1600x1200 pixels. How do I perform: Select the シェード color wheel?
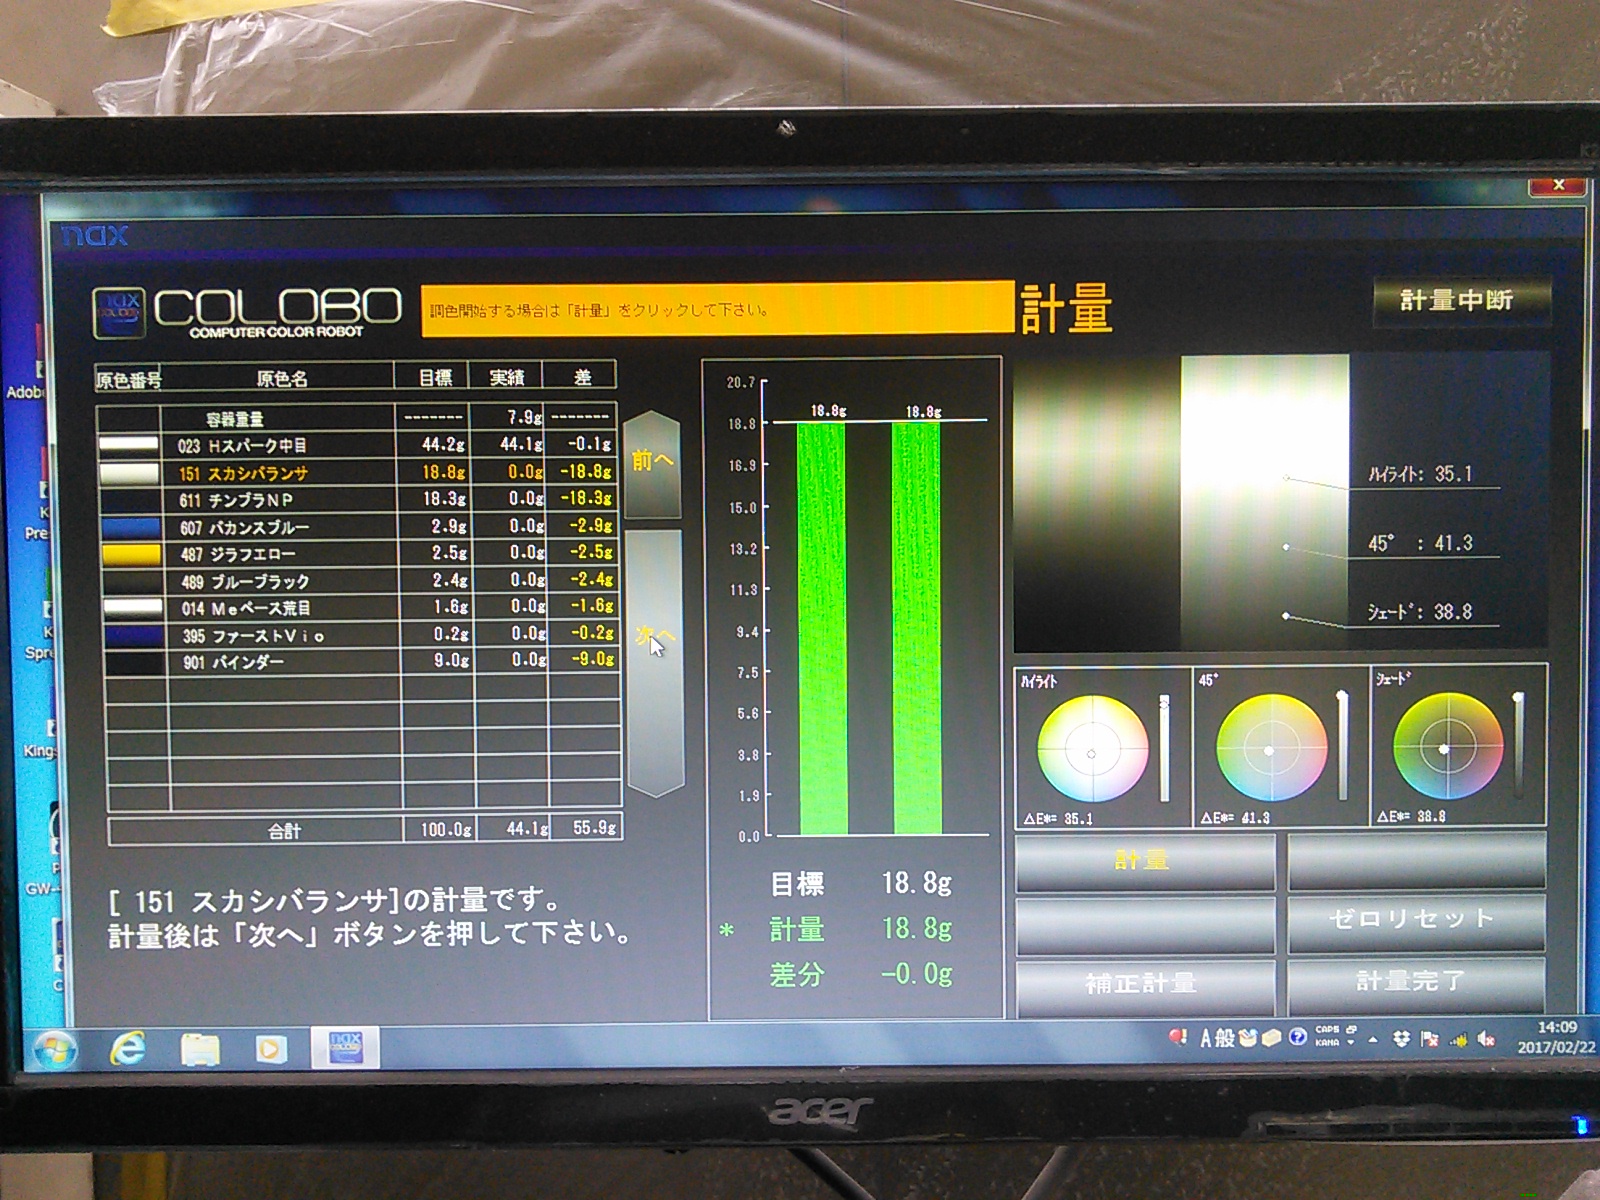[x=1447, y=747]
